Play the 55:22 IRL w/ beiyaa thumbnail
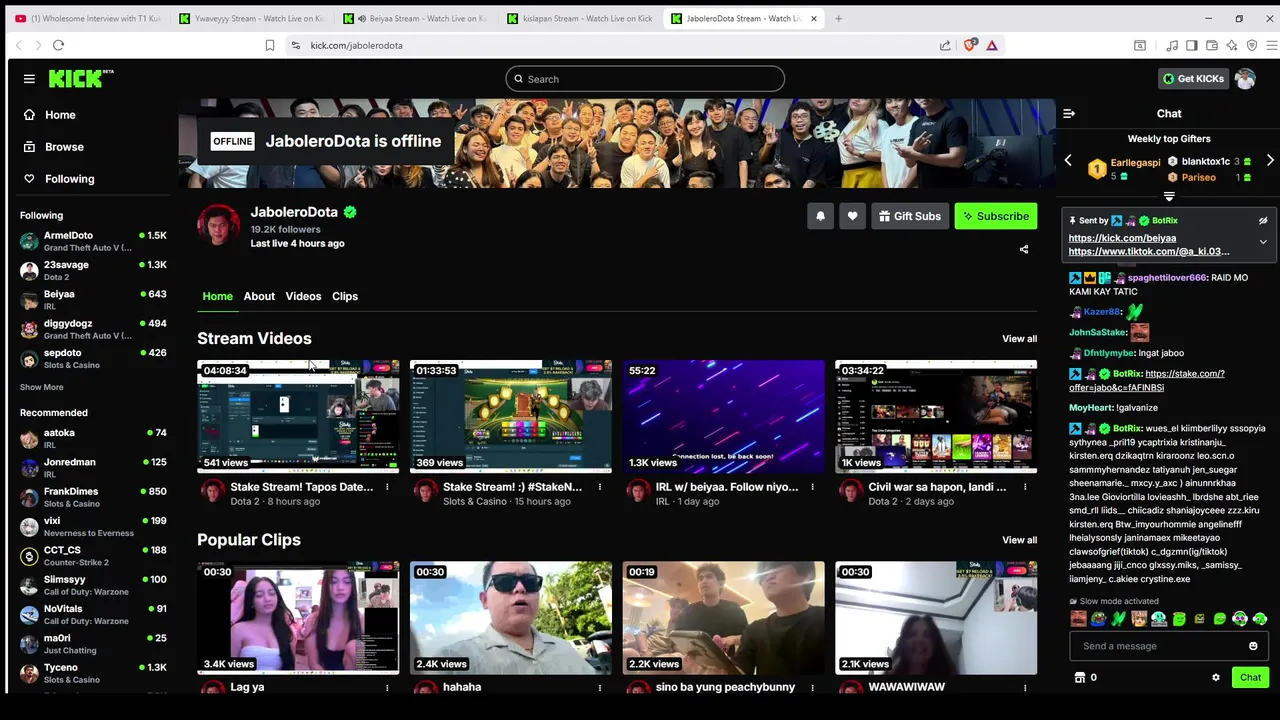Screen dimensions: 1280x720 click(723, 416)
